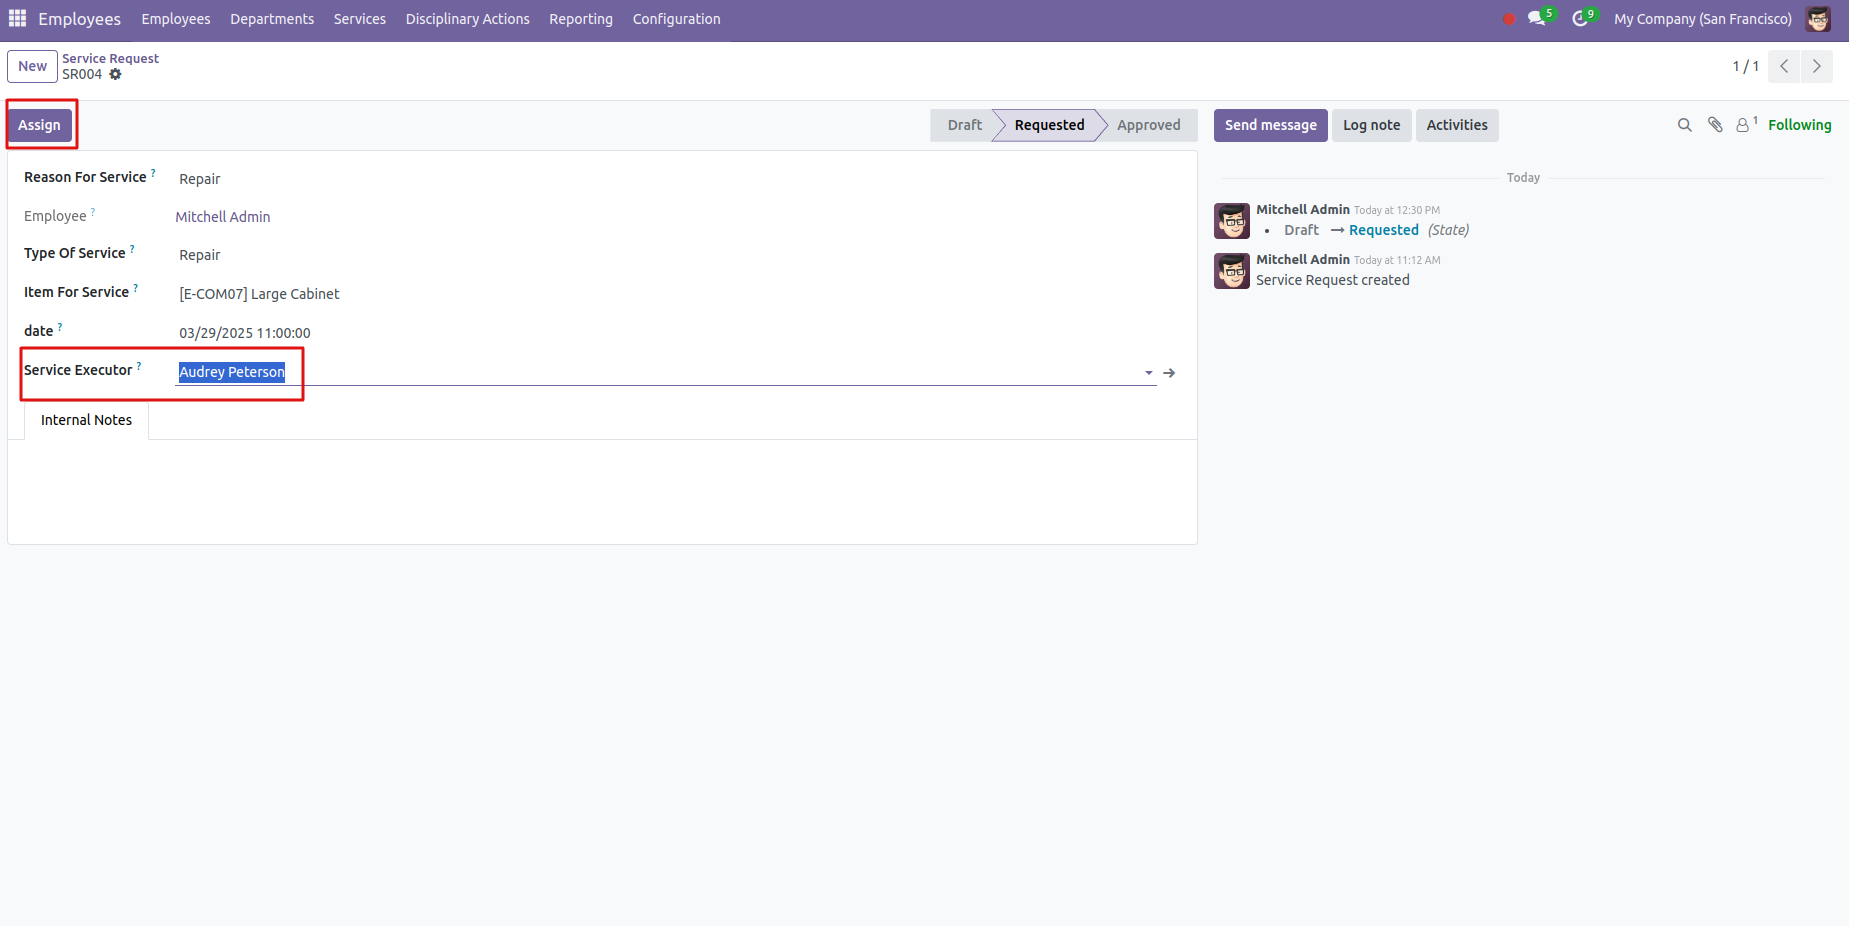Image resolution: width=1849 pixels, height=926 pixels.
Task: Click the Approved status stage
Action: click(x=1148, y=125)
